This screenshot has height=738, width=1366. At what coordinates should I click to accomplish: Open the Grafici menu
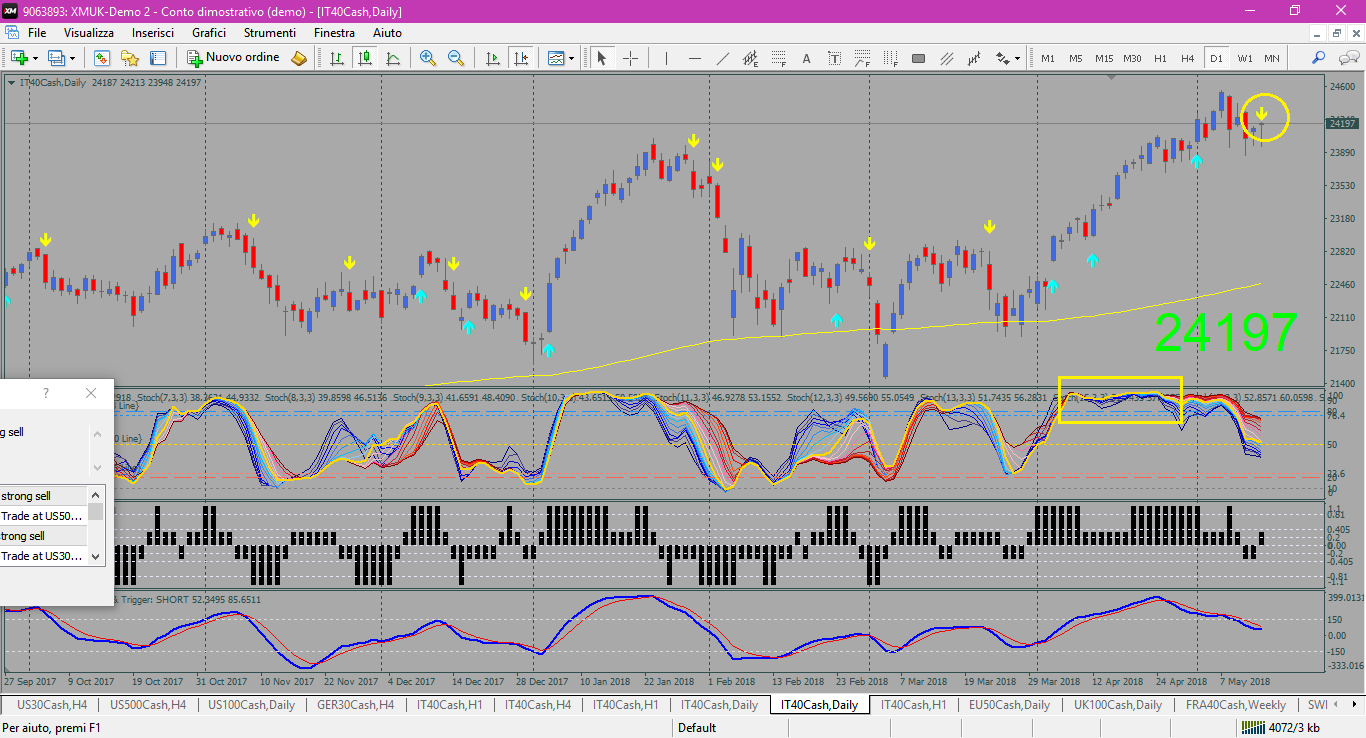tap(210, 33)
